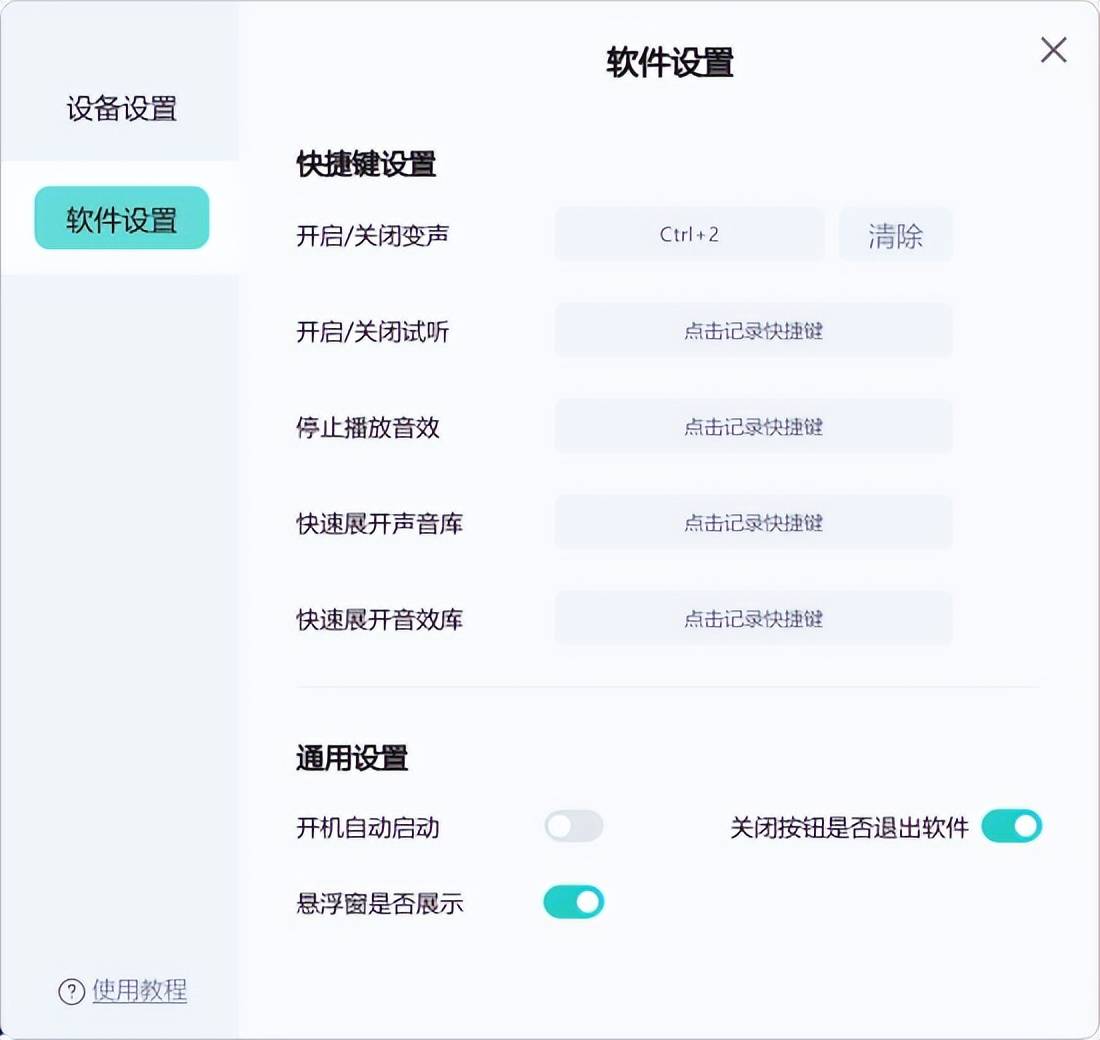Click the question mark help icon

coord(72,992)
